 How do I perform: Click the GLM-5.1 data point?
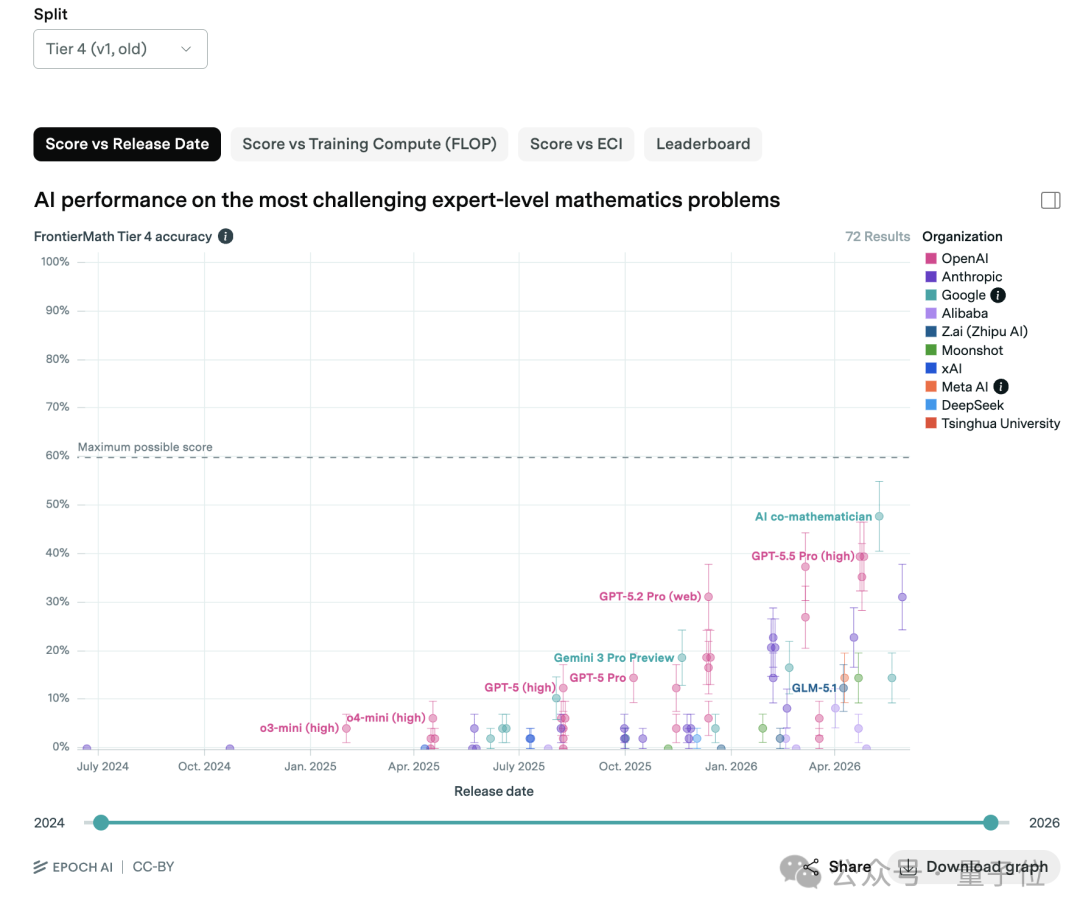tap(843, 688)
